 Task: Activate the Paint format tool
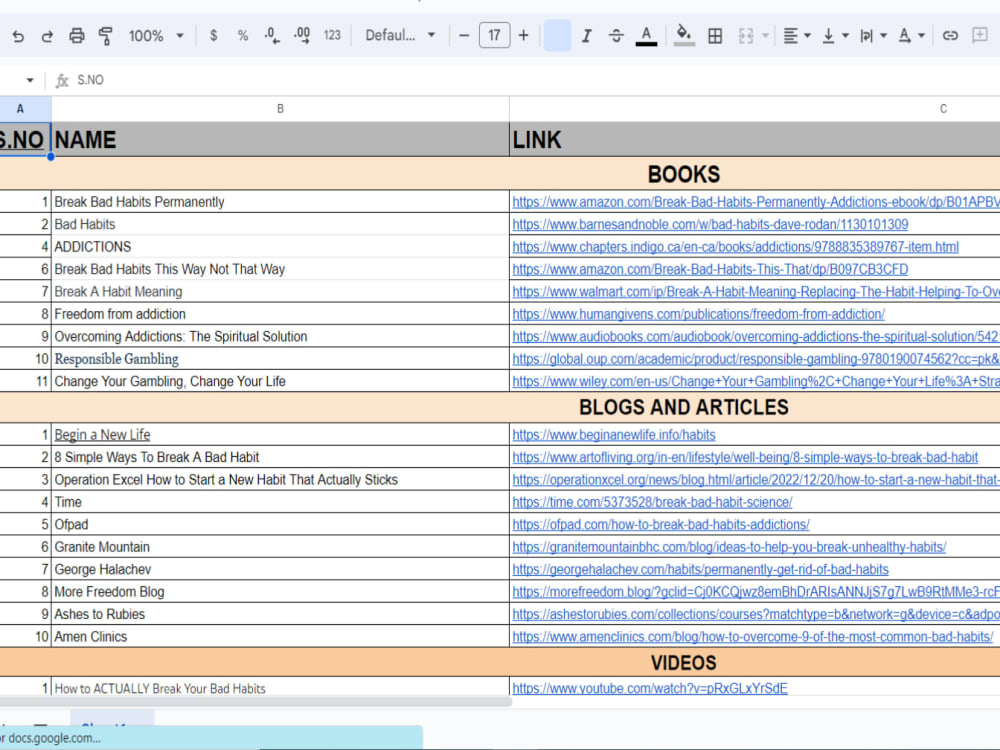click(106, 36)
